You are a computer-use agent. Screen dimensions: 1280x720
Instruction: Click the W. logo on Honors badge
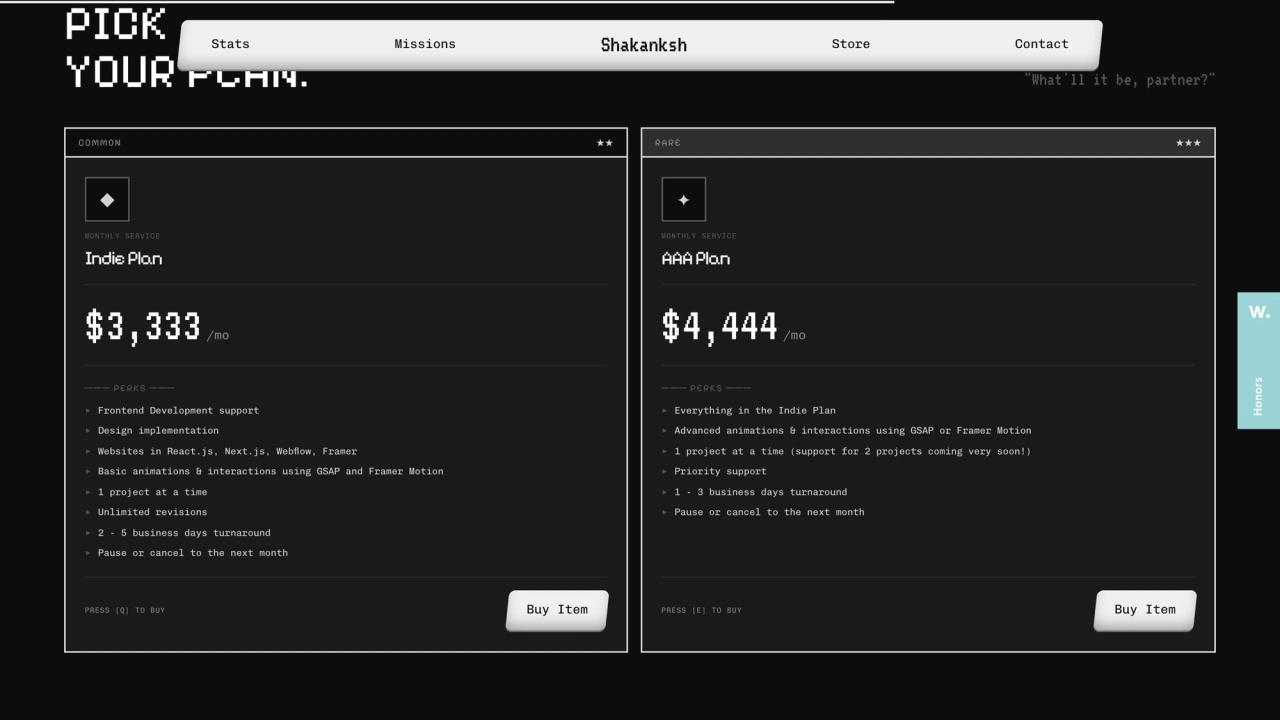[1259, 312]
